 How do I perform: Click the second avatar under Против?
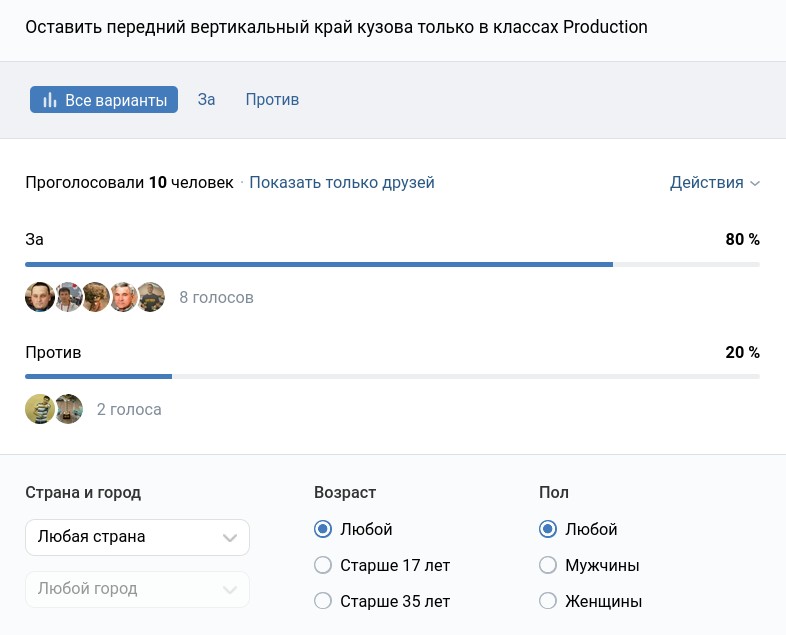point(68,409)
